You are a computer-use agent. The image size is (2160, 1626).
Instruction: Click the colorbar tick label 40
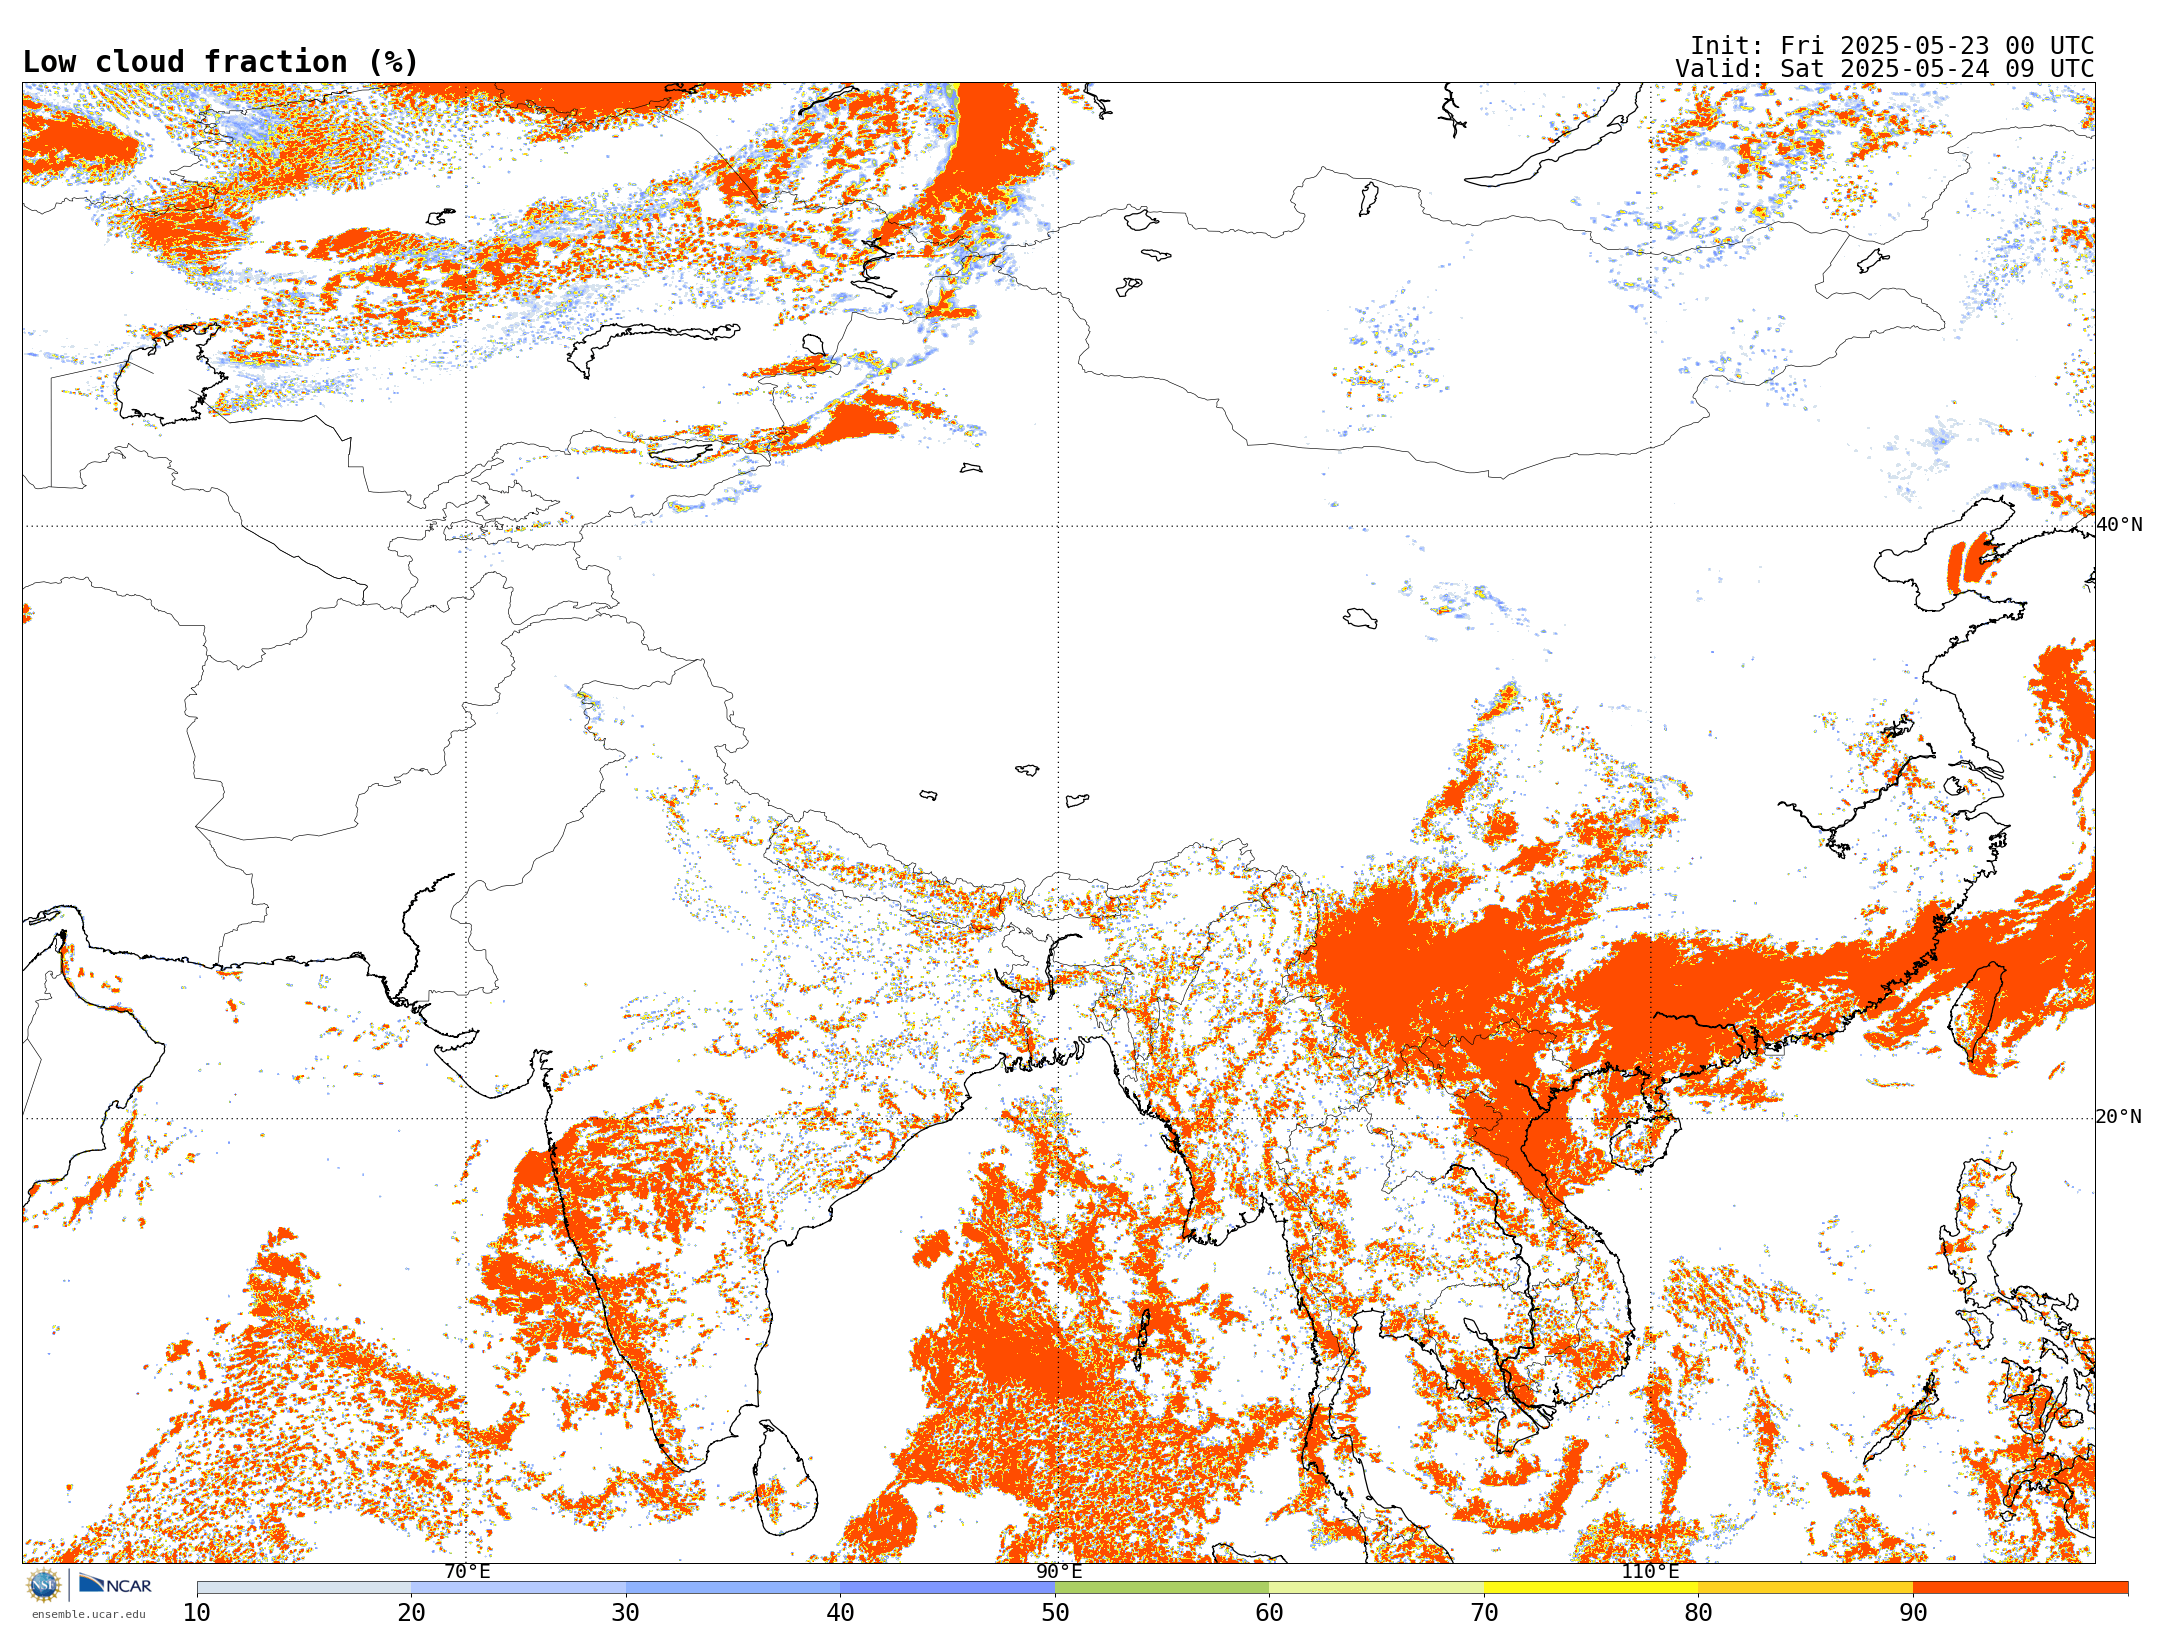pos(840,1613)
